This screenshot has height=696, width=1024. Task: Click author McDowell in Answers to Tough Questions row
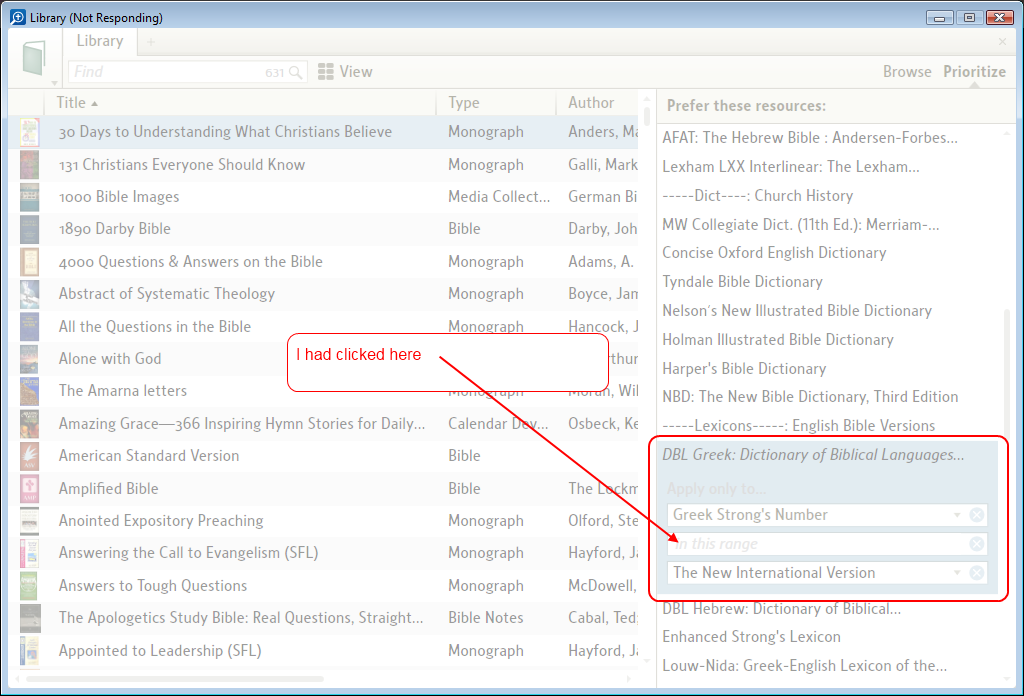[603, 586]
